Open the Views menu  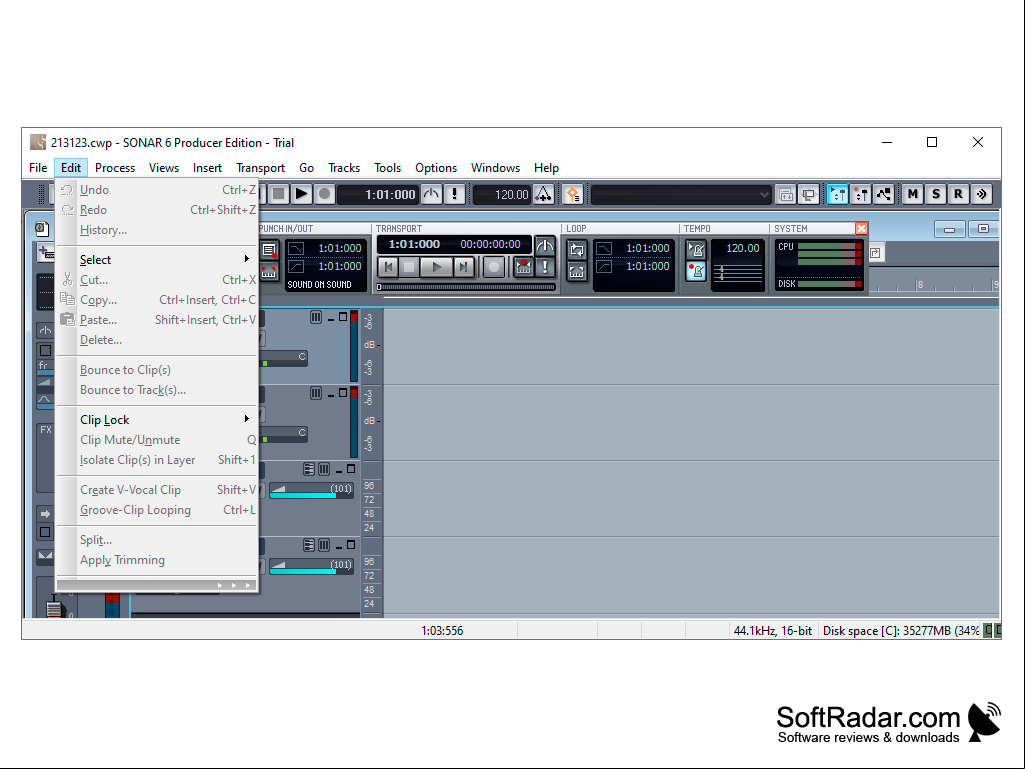tap(163, 168)
